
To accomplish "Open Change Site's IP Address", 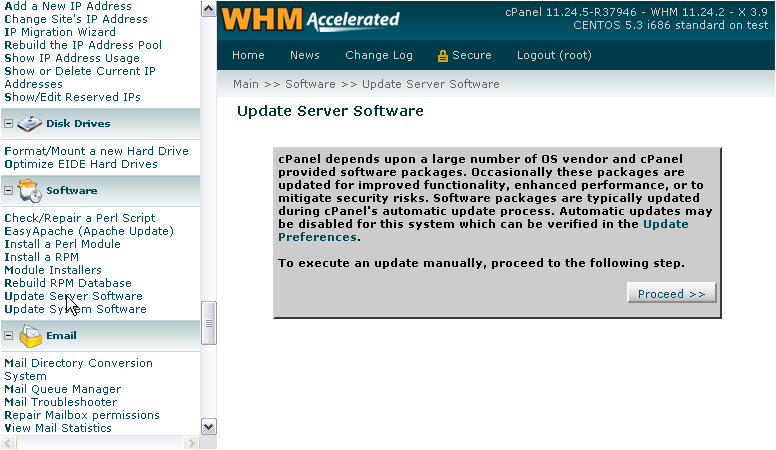I will pyautogui.click(x=76, y=19).
